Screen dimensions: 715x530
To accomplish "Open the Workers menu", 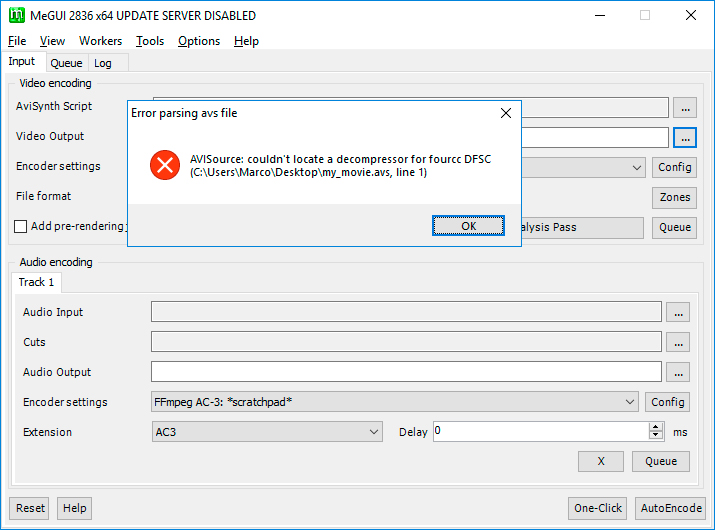I will 100,41.
